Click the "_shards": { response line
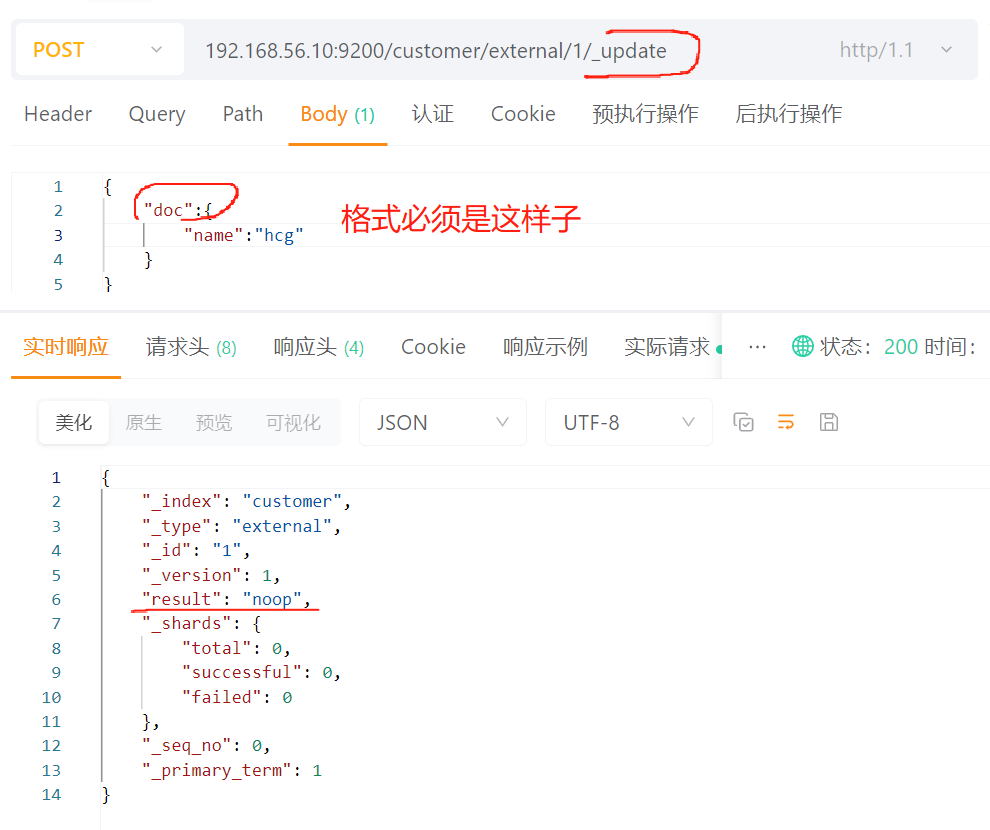The height and width of the screenshot is (830, 990). (201, 624)
